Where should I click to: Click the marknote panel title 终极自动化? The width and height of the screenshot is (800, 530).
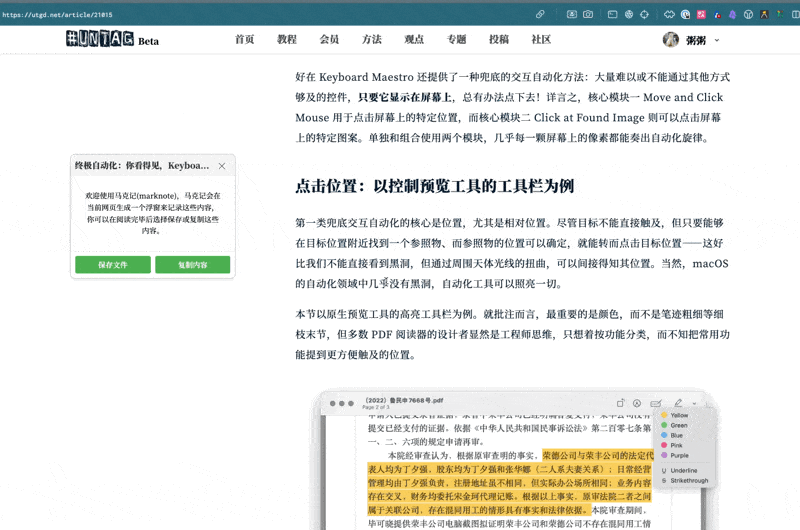point(142,165)
